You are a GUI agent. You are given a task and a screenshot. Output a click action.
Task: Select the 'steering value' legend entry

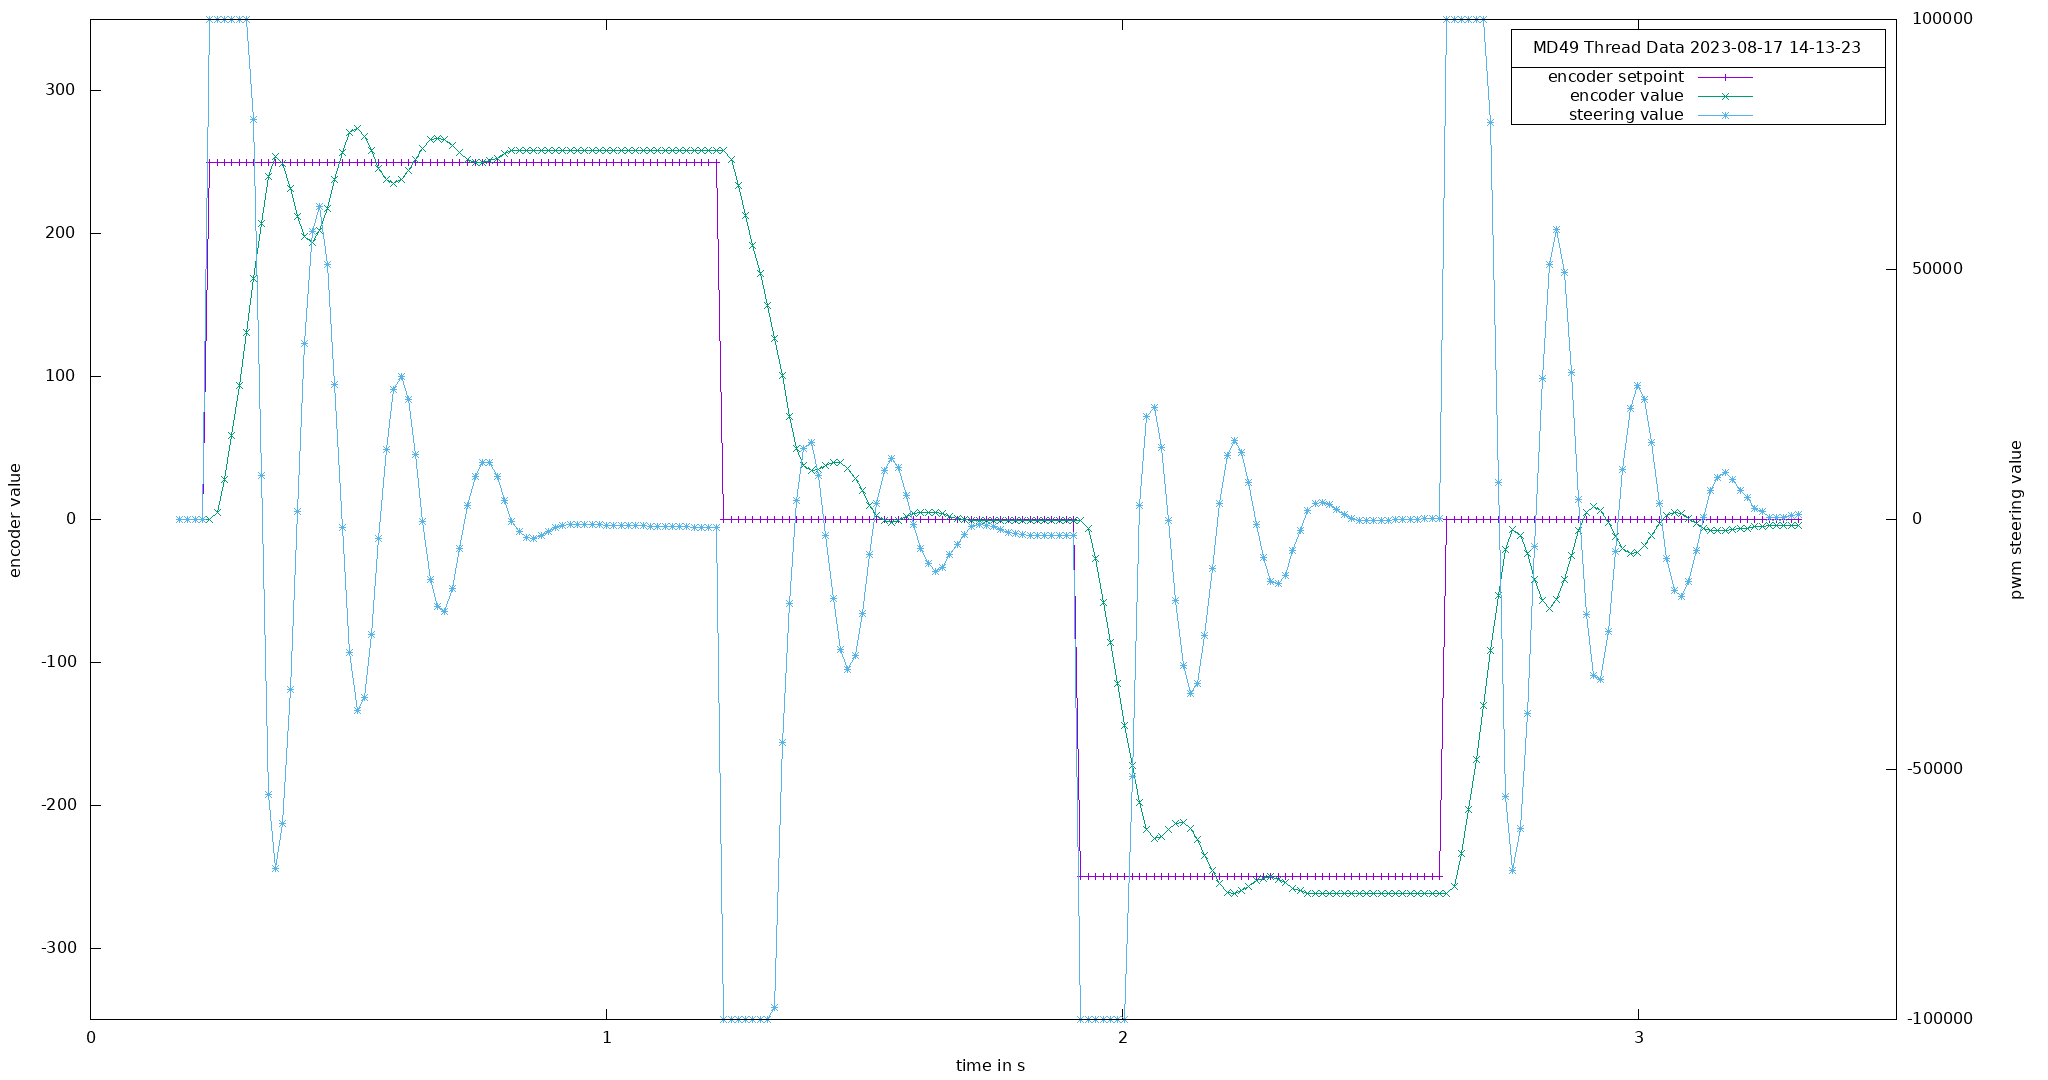coord(1626,115)
